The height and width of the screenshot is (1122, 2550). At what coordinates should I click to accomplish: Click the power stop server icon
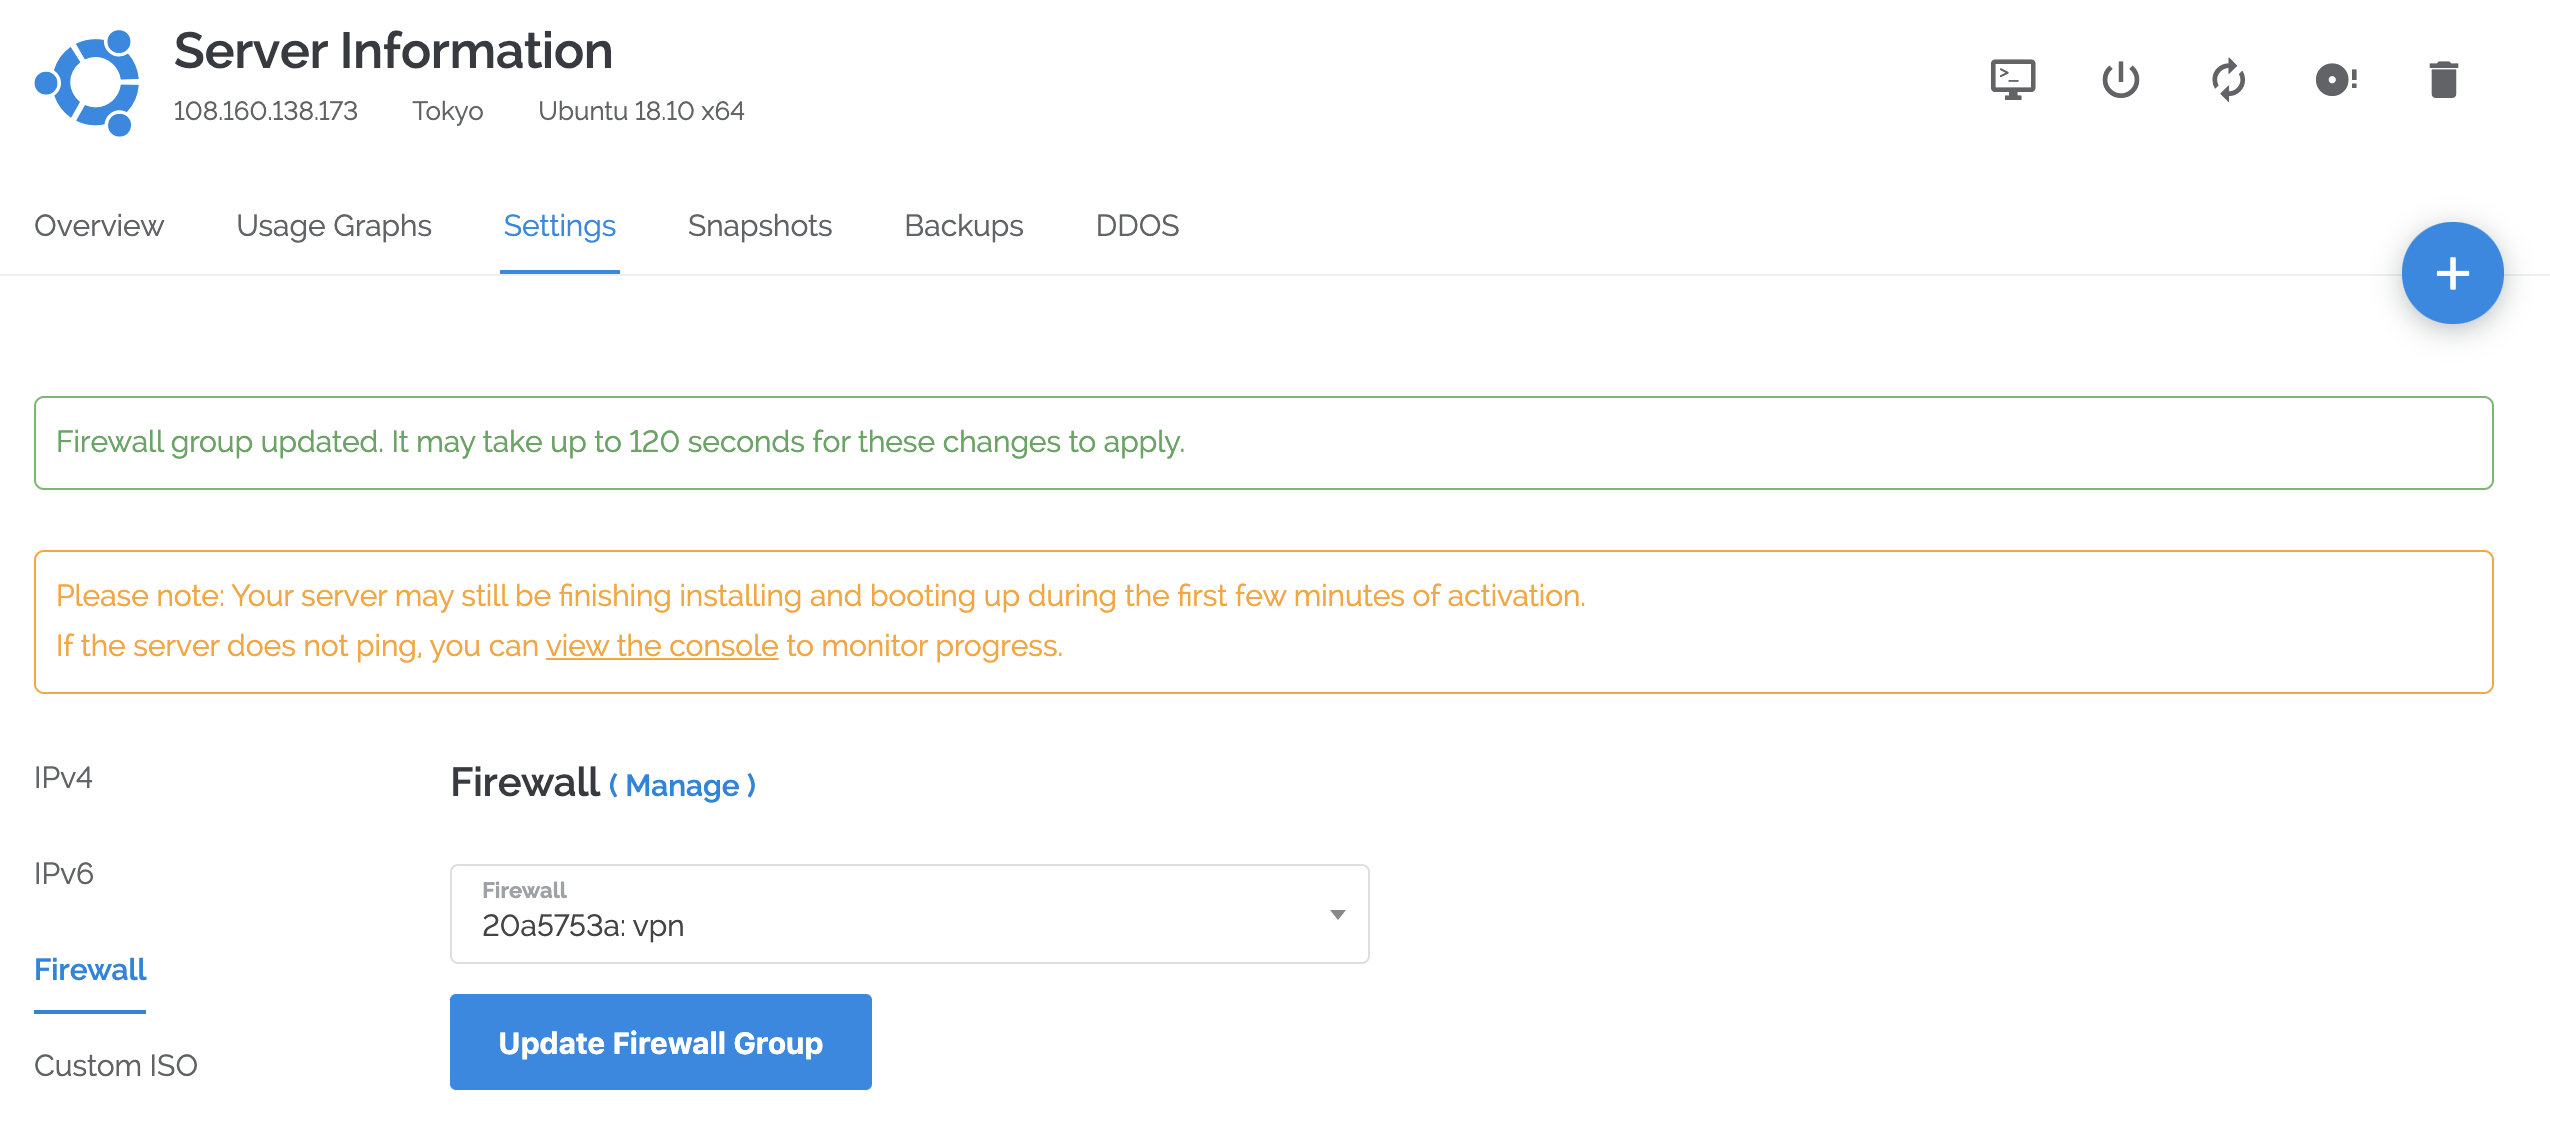pos(2120,79)
